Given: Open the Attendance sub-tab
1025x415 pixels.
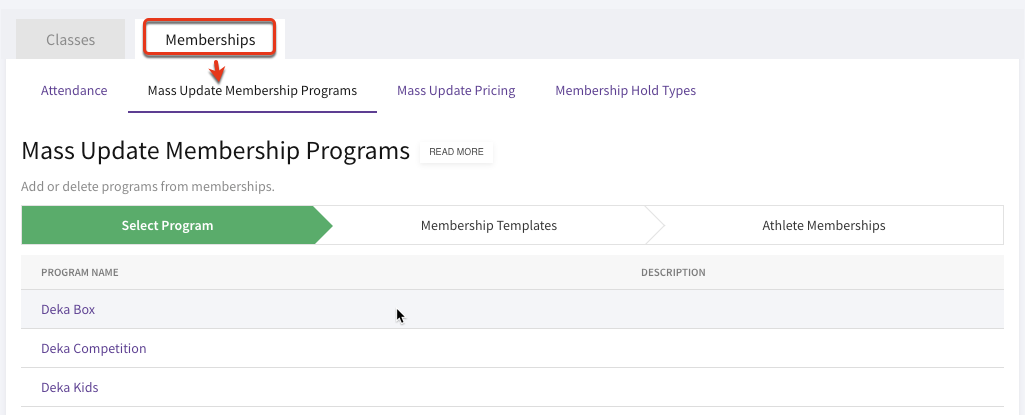Looking at the screenshot, I should pyautogui.click(x=74, y=91).
